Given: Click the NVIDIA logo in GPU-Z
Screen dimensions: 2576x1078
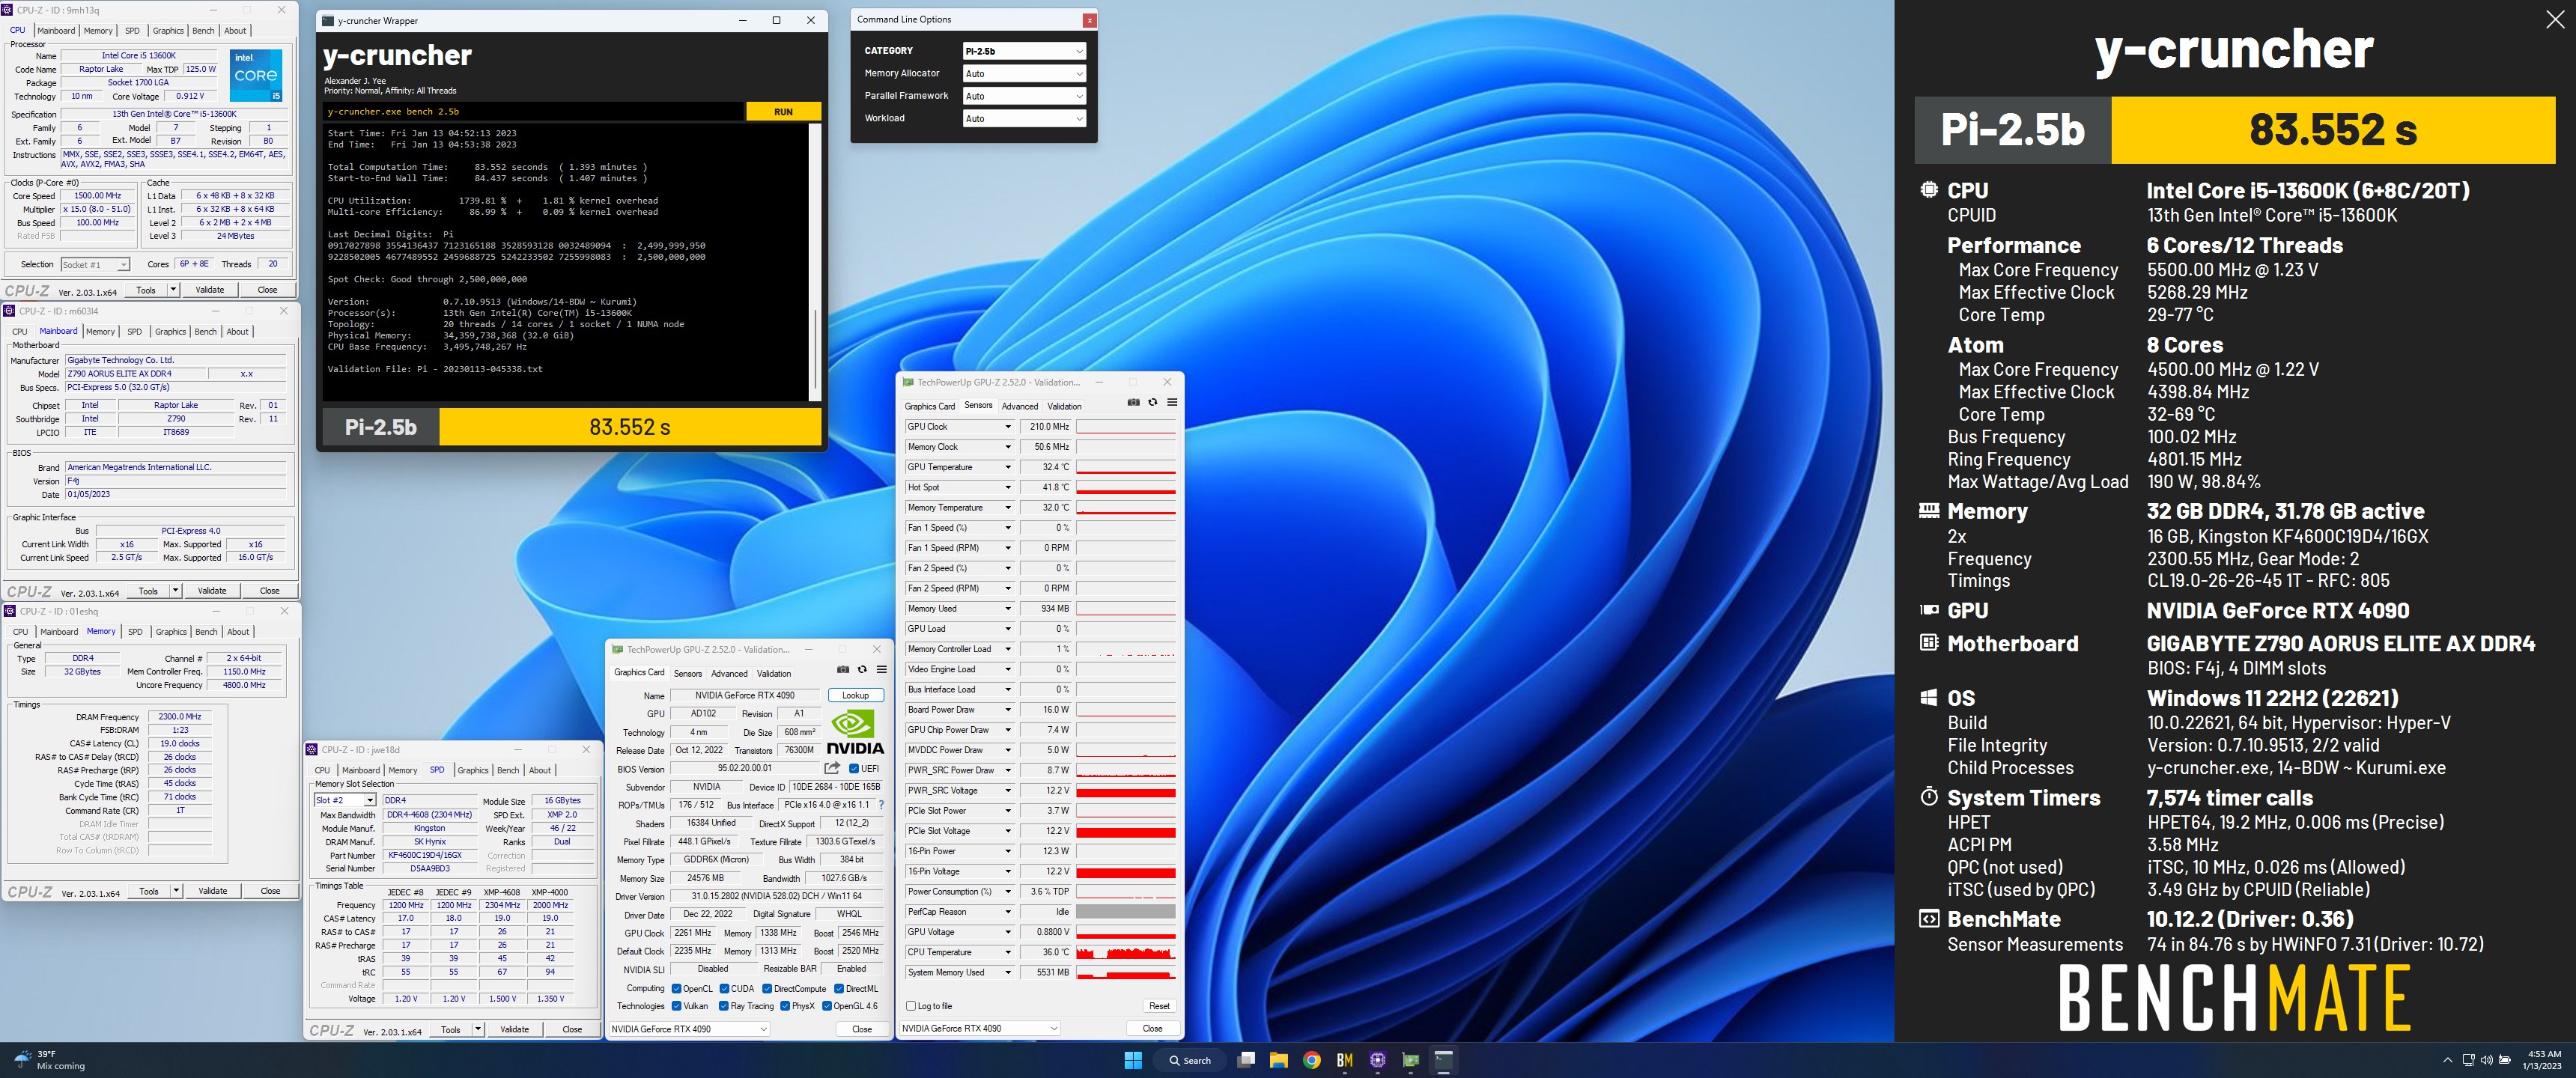Looking at the screenshot, I should tap(855, 731).
